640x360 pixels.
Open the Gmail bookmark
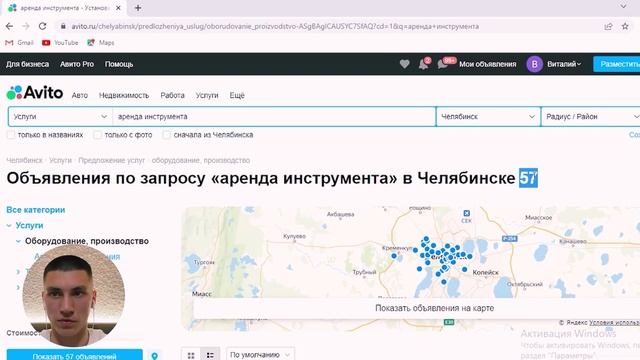[19, 42]
